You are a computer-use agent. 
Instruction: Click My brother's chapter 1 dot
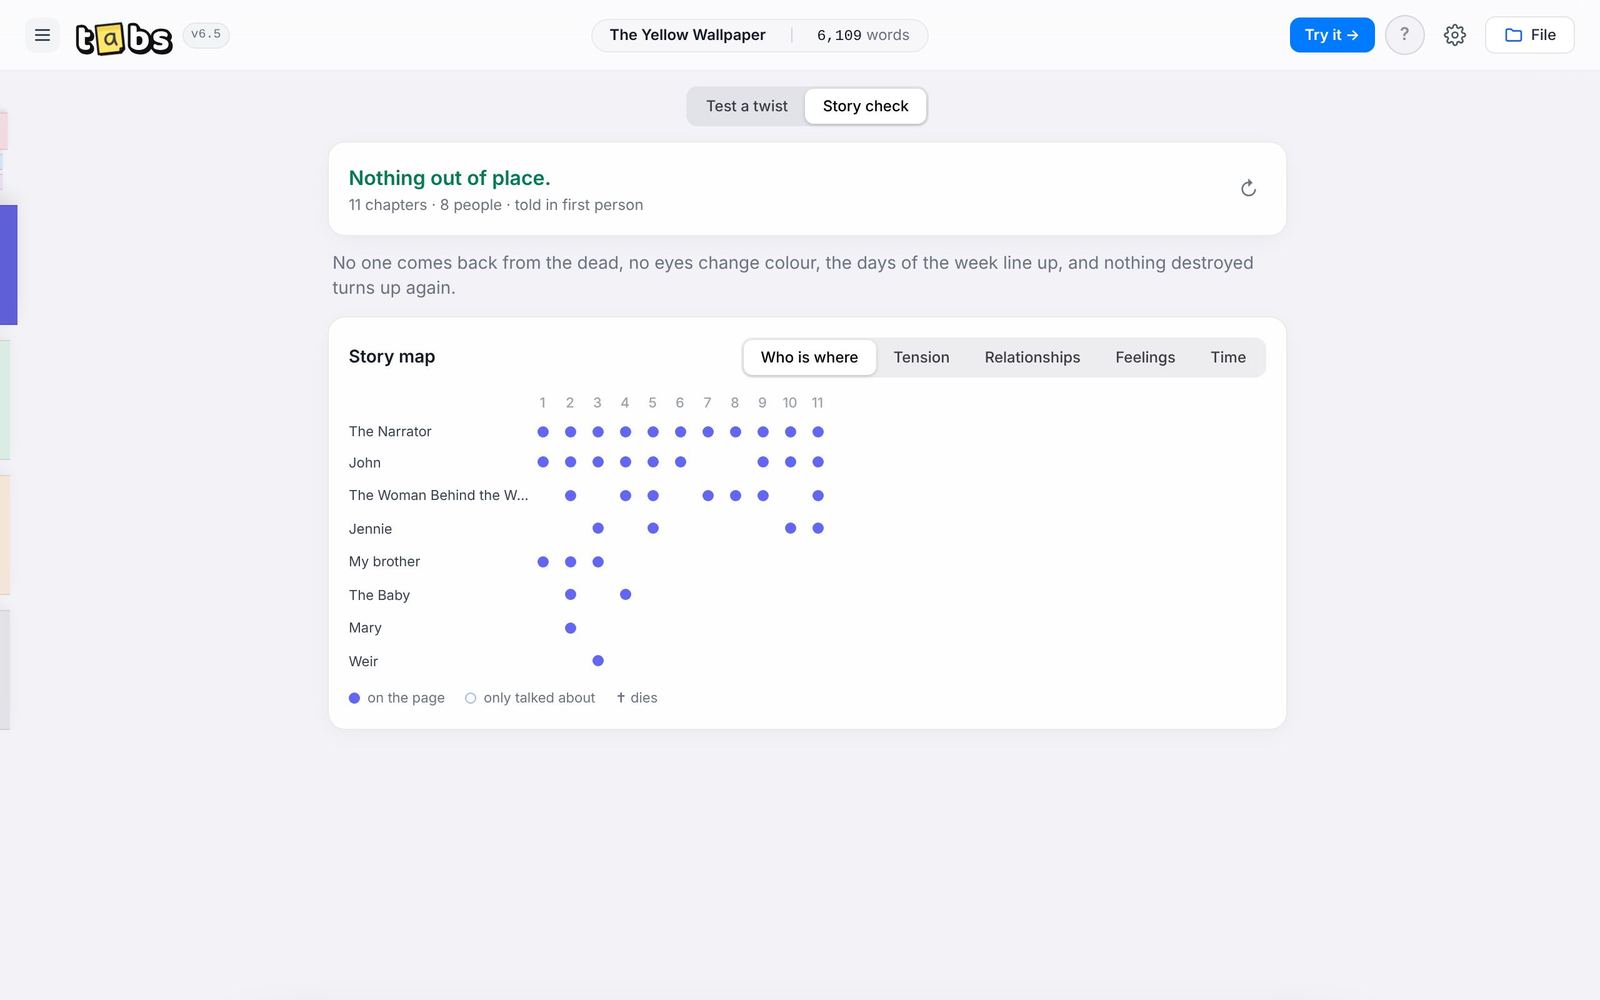tap(543, 562)
